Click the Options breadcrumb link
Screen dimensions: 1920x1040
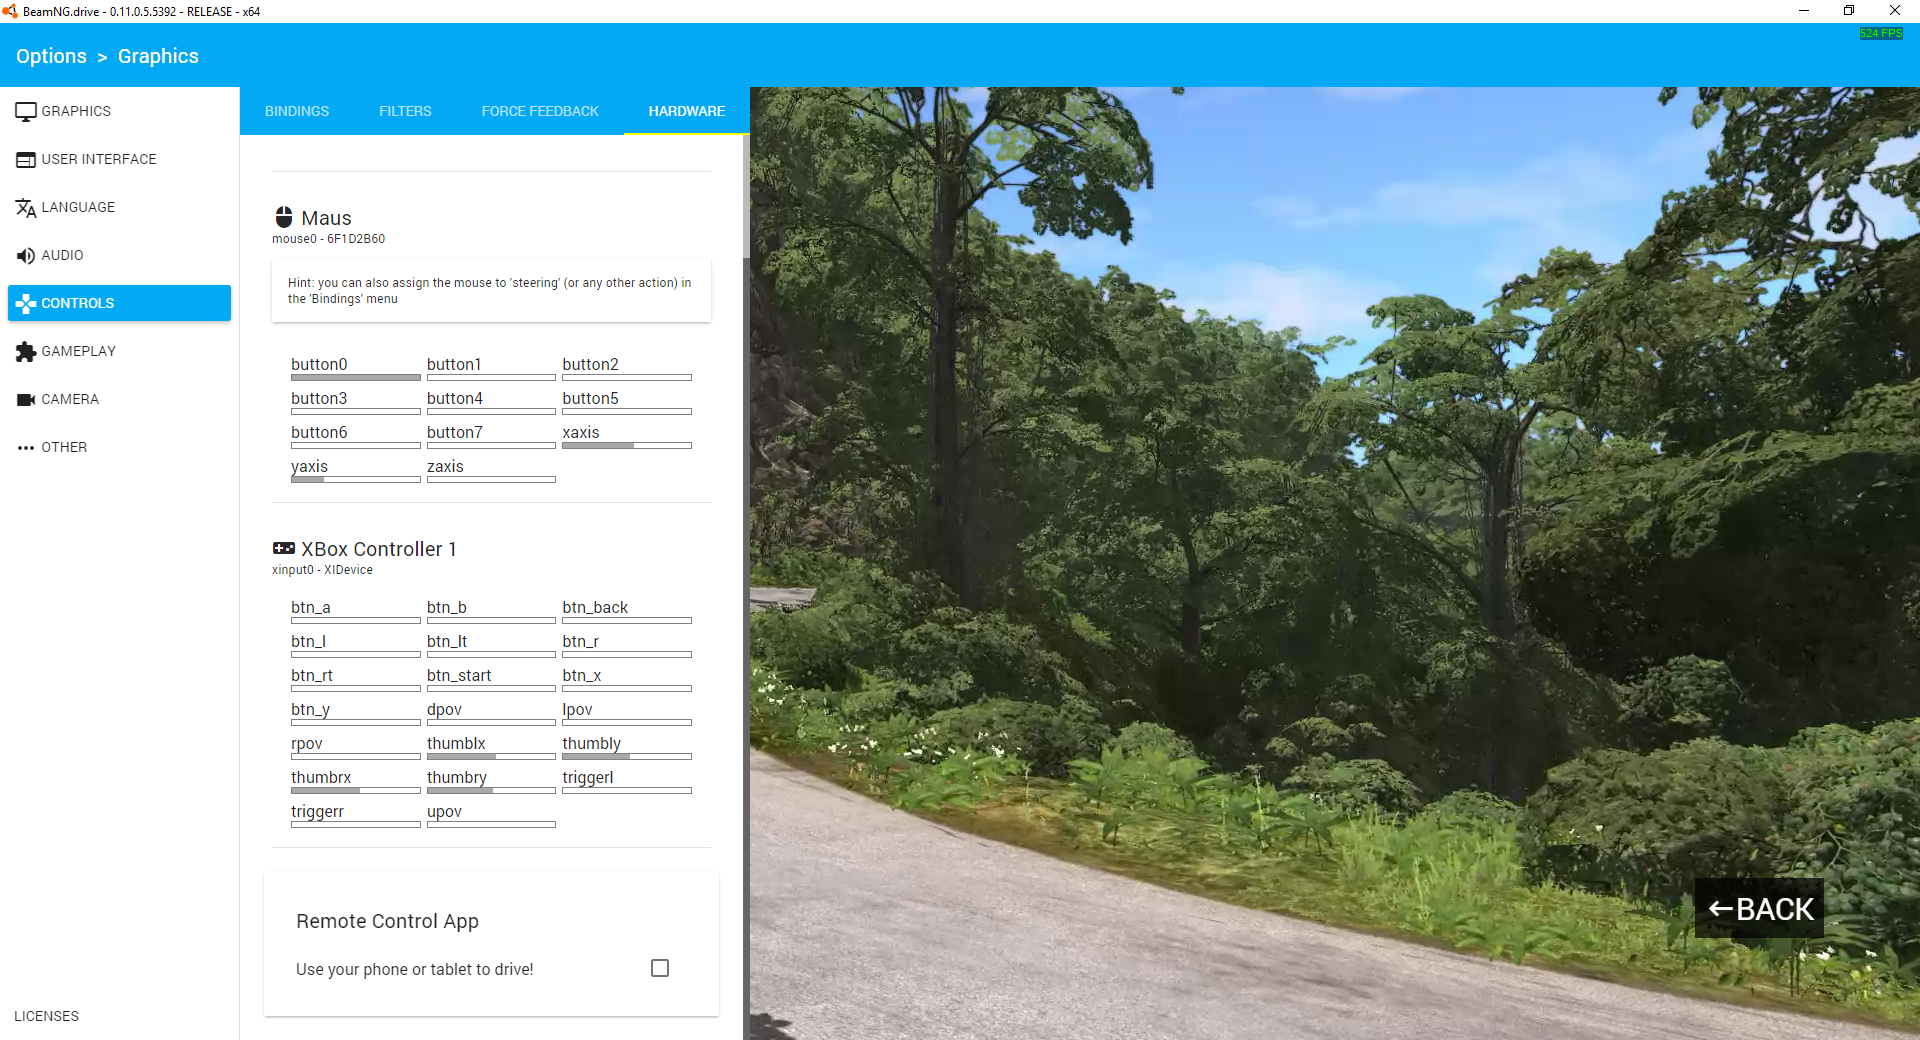point(51,56)
